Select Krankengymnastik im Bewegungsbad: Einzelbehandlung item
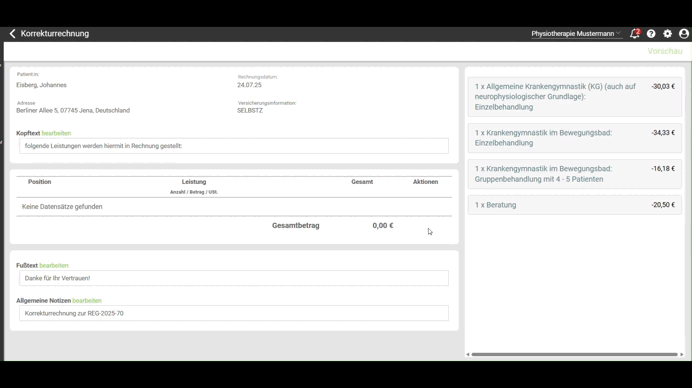Image resolution: width=692 pixels, height=388 pixels. (575, 138)
